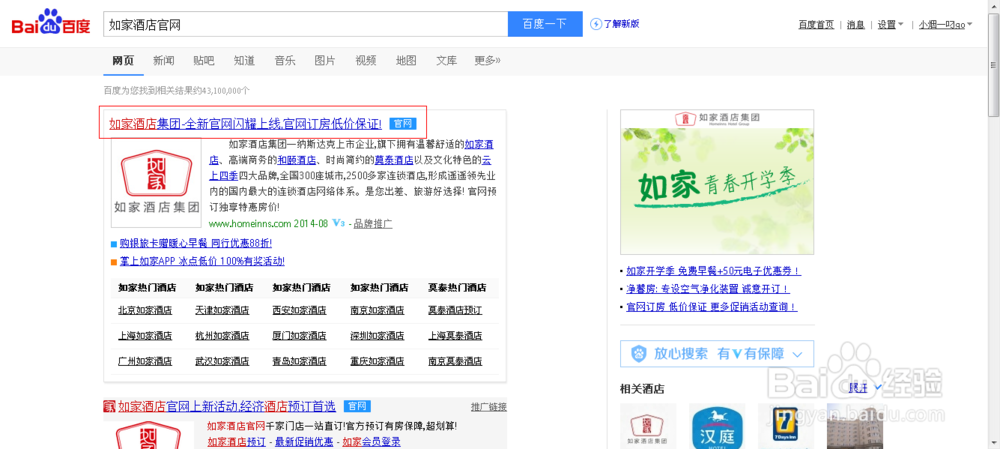This screenshot has width=1000, height=449.
Task: Open the 杭州如家酒店 link
Action: (222, 335)
